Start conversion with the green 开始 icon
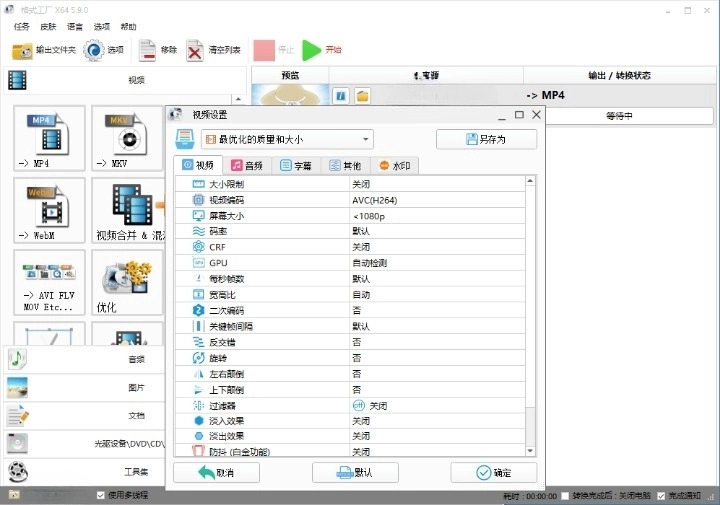Screen dimensions: 720x505 point(311,50)
